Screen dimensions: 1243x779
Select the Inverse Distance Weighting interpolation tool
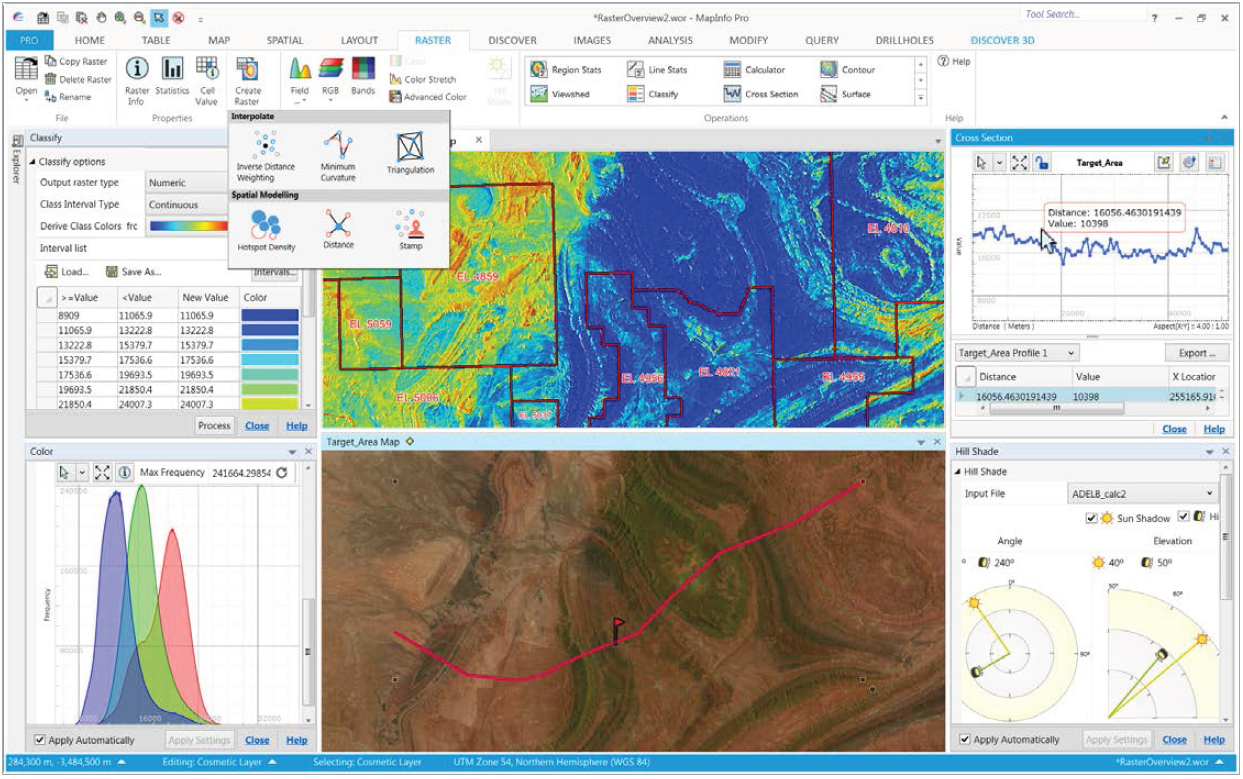click(x=267, y=152)
